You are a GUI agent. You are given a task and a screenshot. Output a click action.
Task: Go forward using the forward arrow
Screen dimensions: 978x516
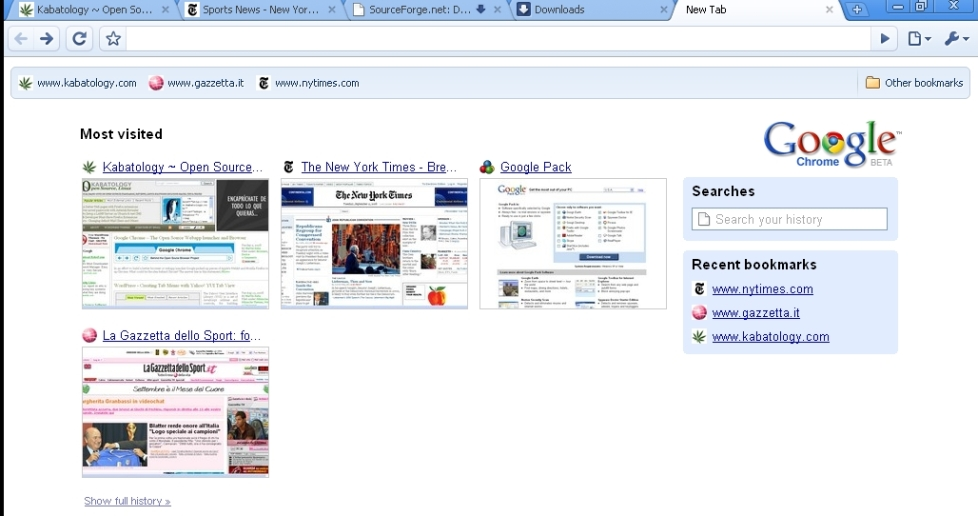click(x=47, y=39)
